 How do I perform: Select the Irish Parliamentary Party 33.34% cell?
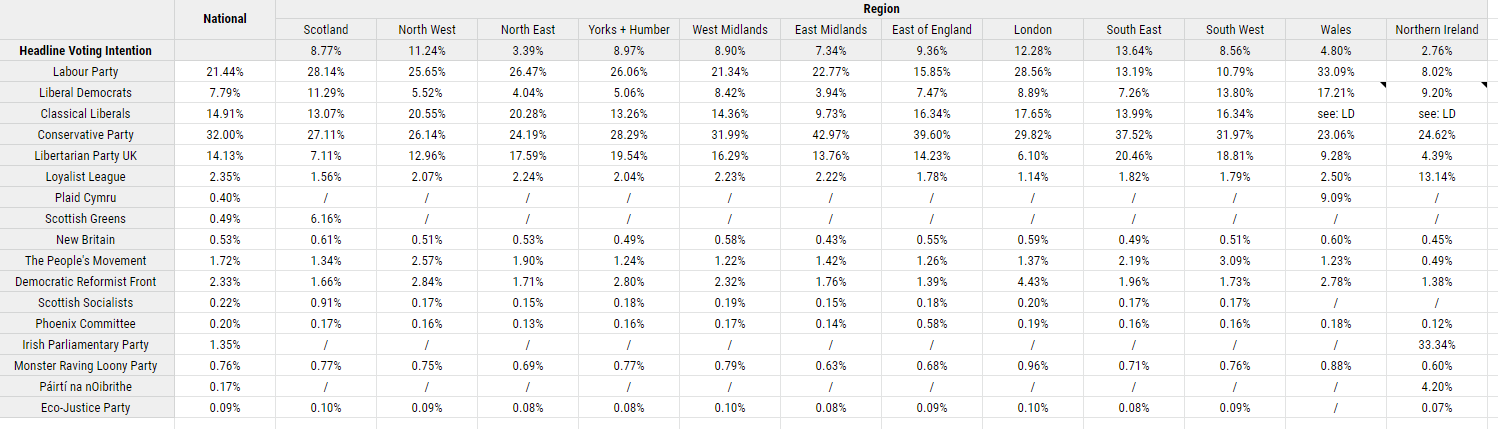click(1436, 345)
